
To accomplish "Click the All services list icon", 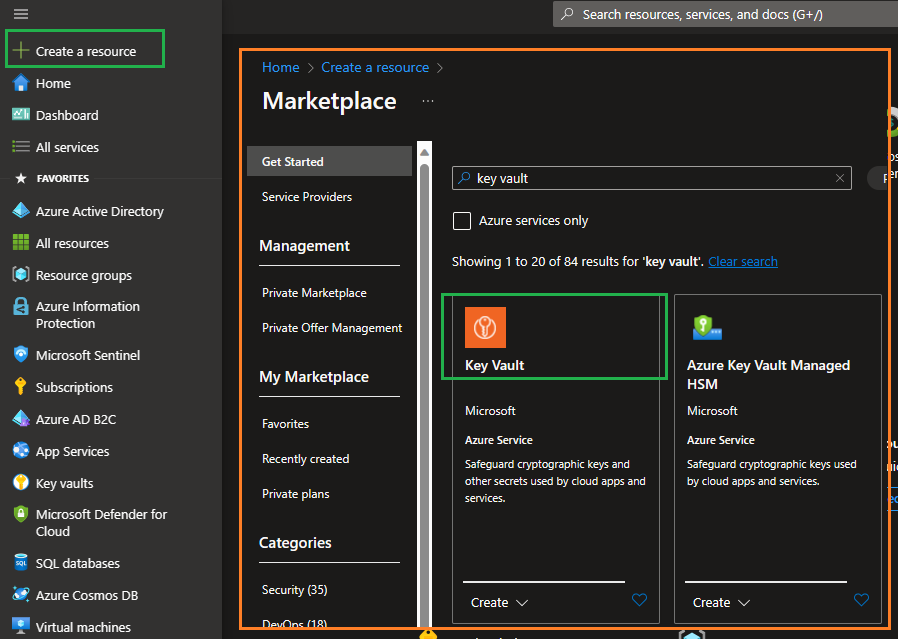I will (x=21, y=147).
